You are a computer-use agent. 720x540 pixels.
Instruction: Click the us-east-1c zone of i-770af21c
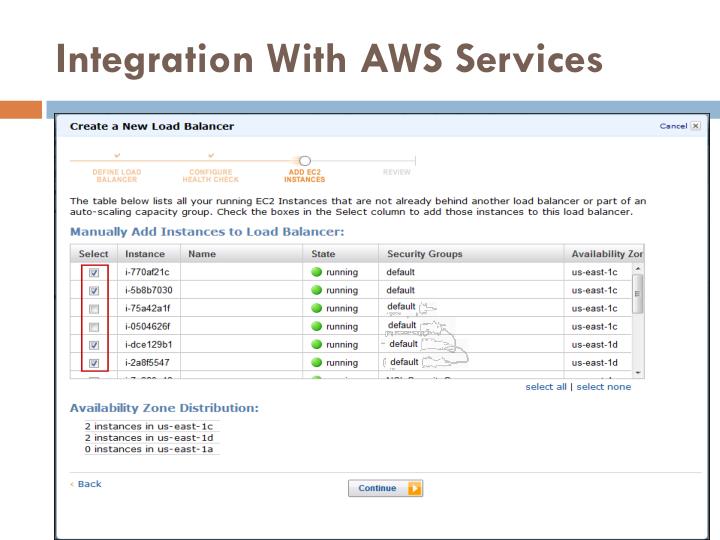point(594,272)
